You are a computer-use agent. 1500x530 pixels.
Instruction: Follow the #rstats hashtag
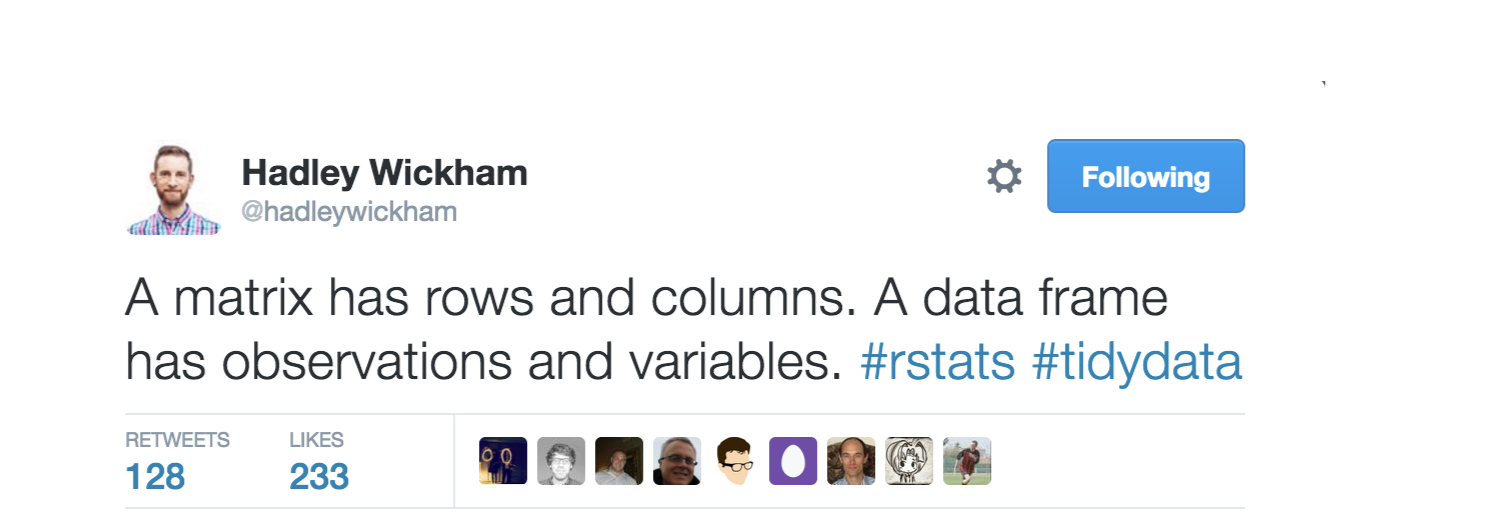938,363
